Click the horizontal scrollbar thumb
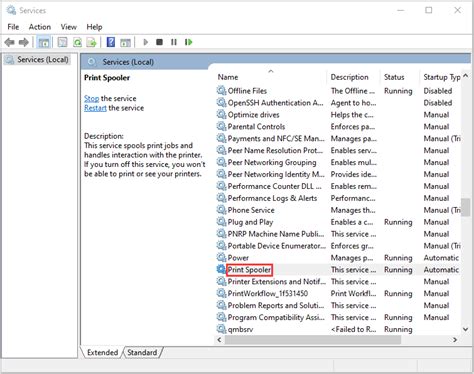 click(x=313, y=340)
